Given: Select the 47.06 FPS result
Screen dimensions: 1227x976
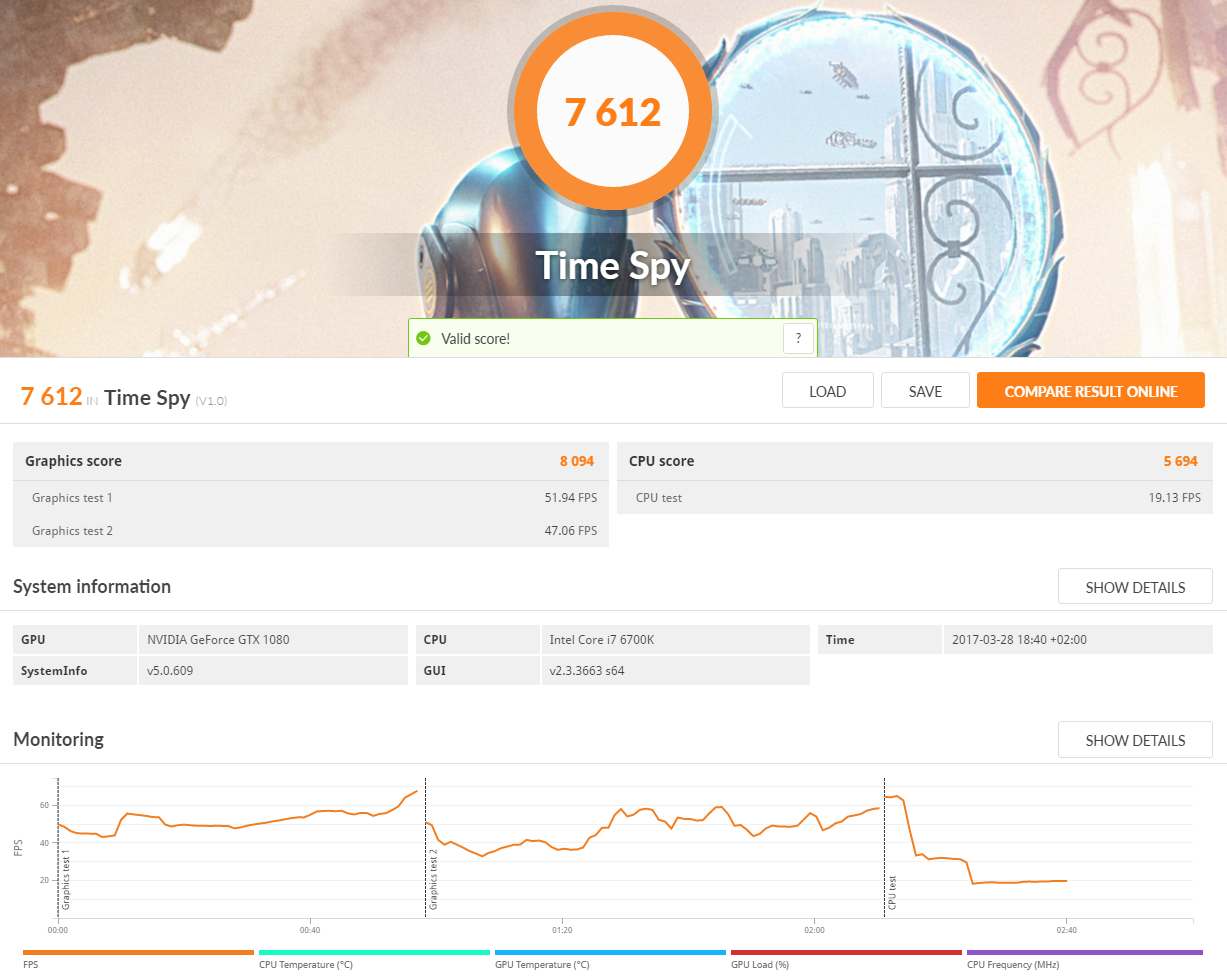Looking at the screenshot, I should (x=570, y=531).
